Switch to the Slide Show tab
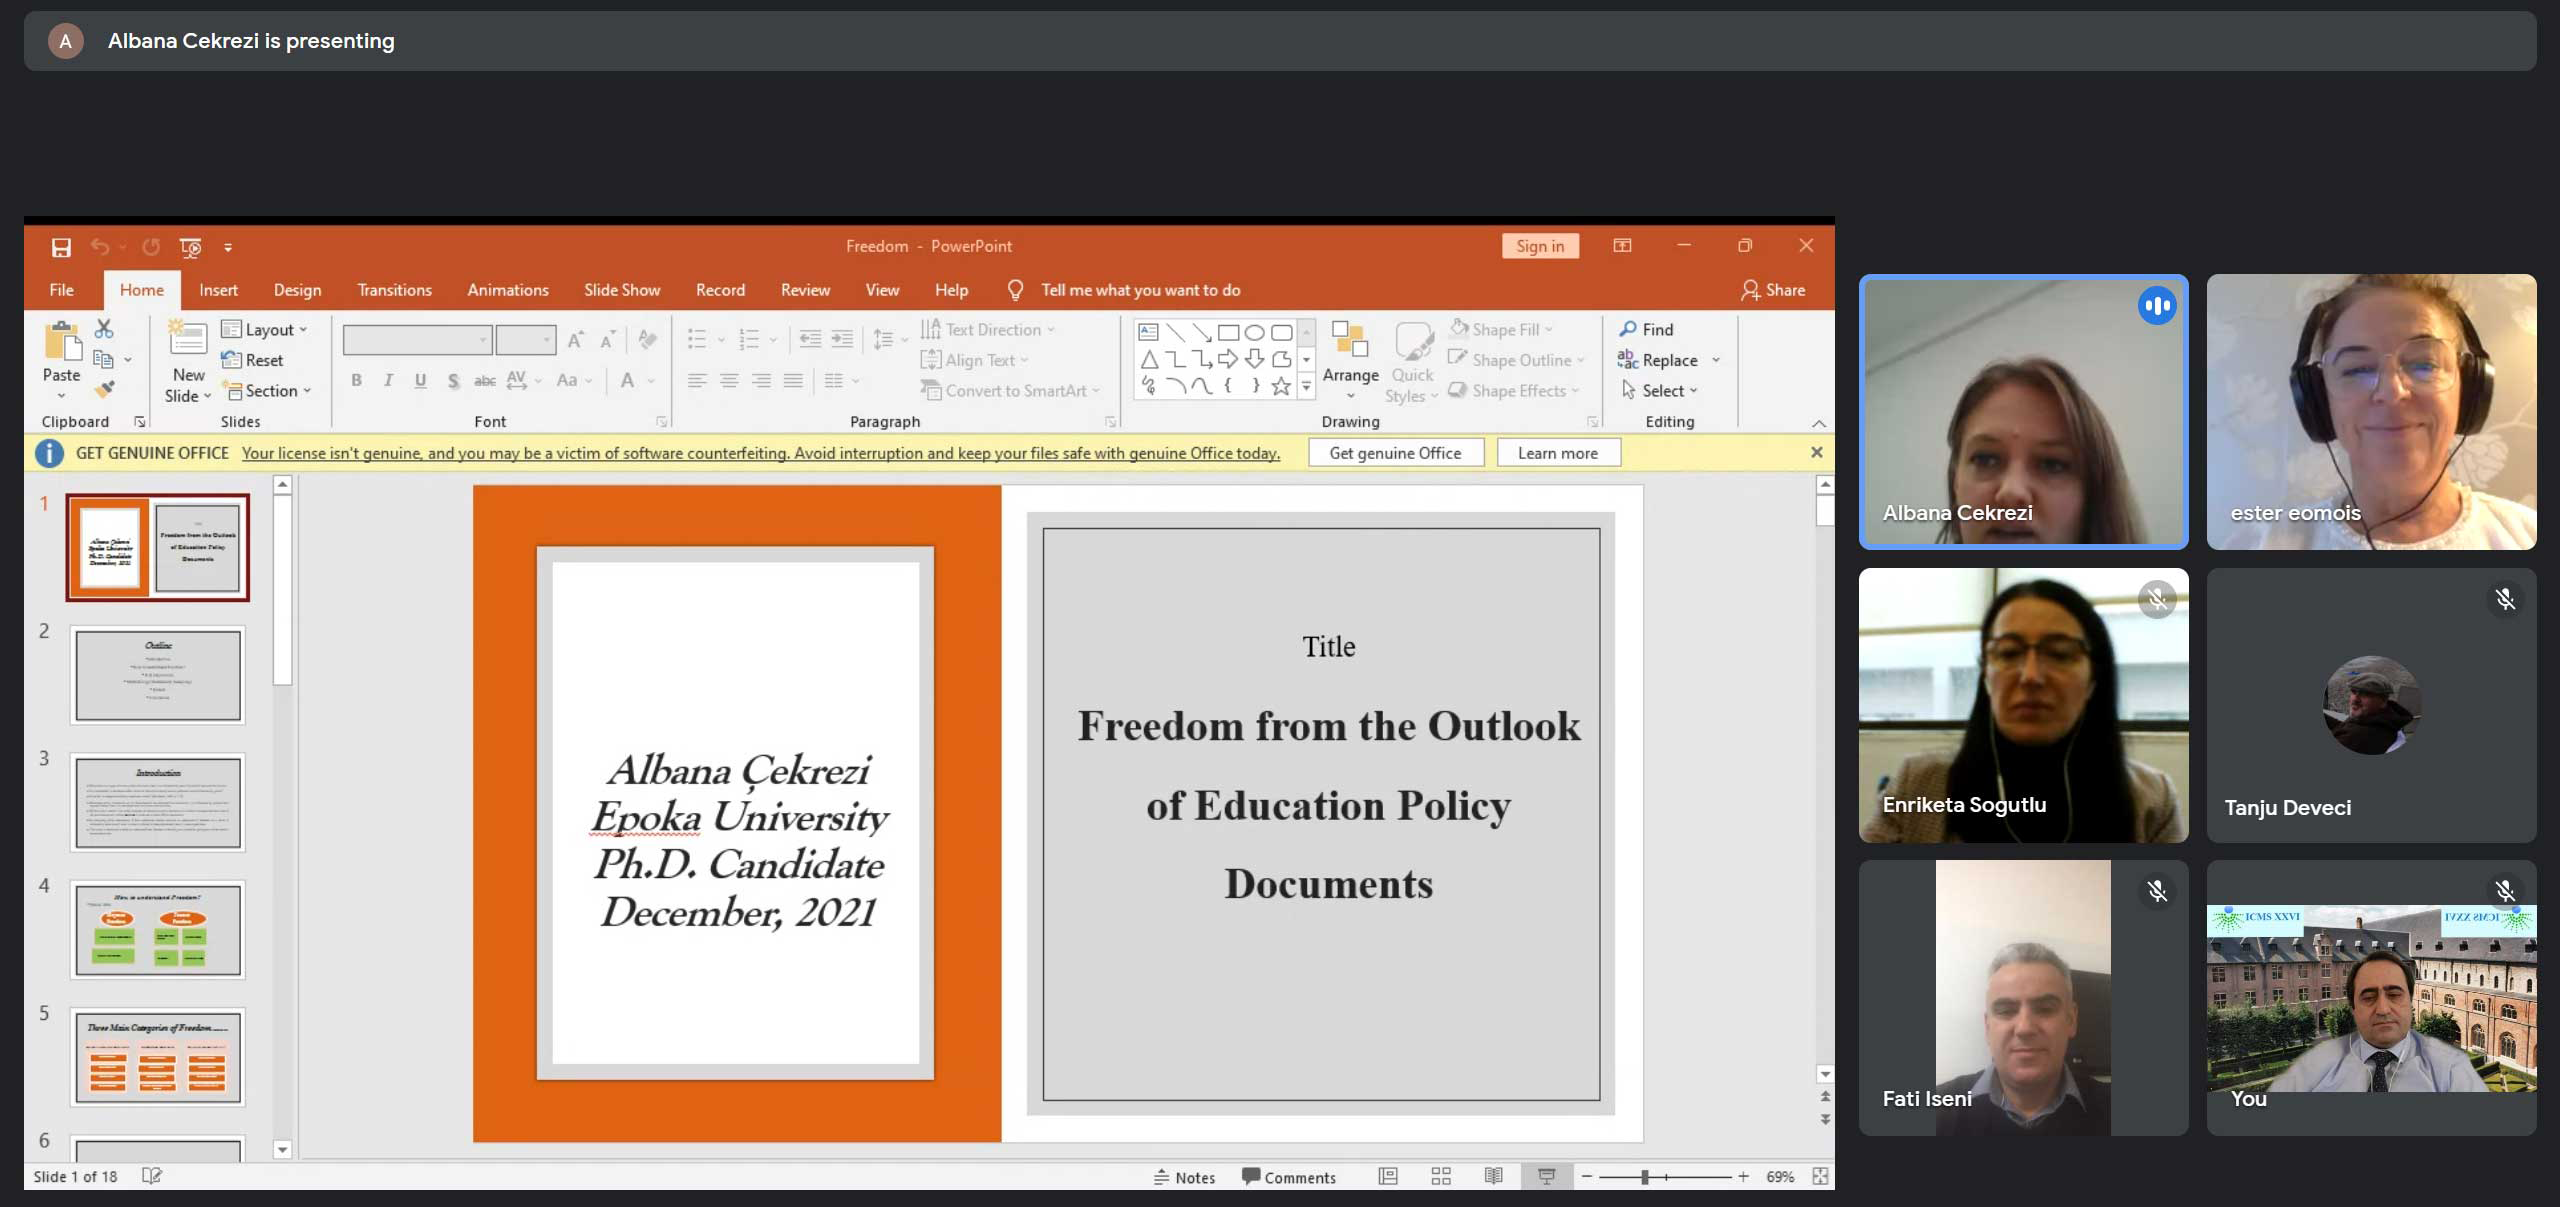Image resolution: width=2560 pixels, height=1207 pixels. (x=621, y=290)
